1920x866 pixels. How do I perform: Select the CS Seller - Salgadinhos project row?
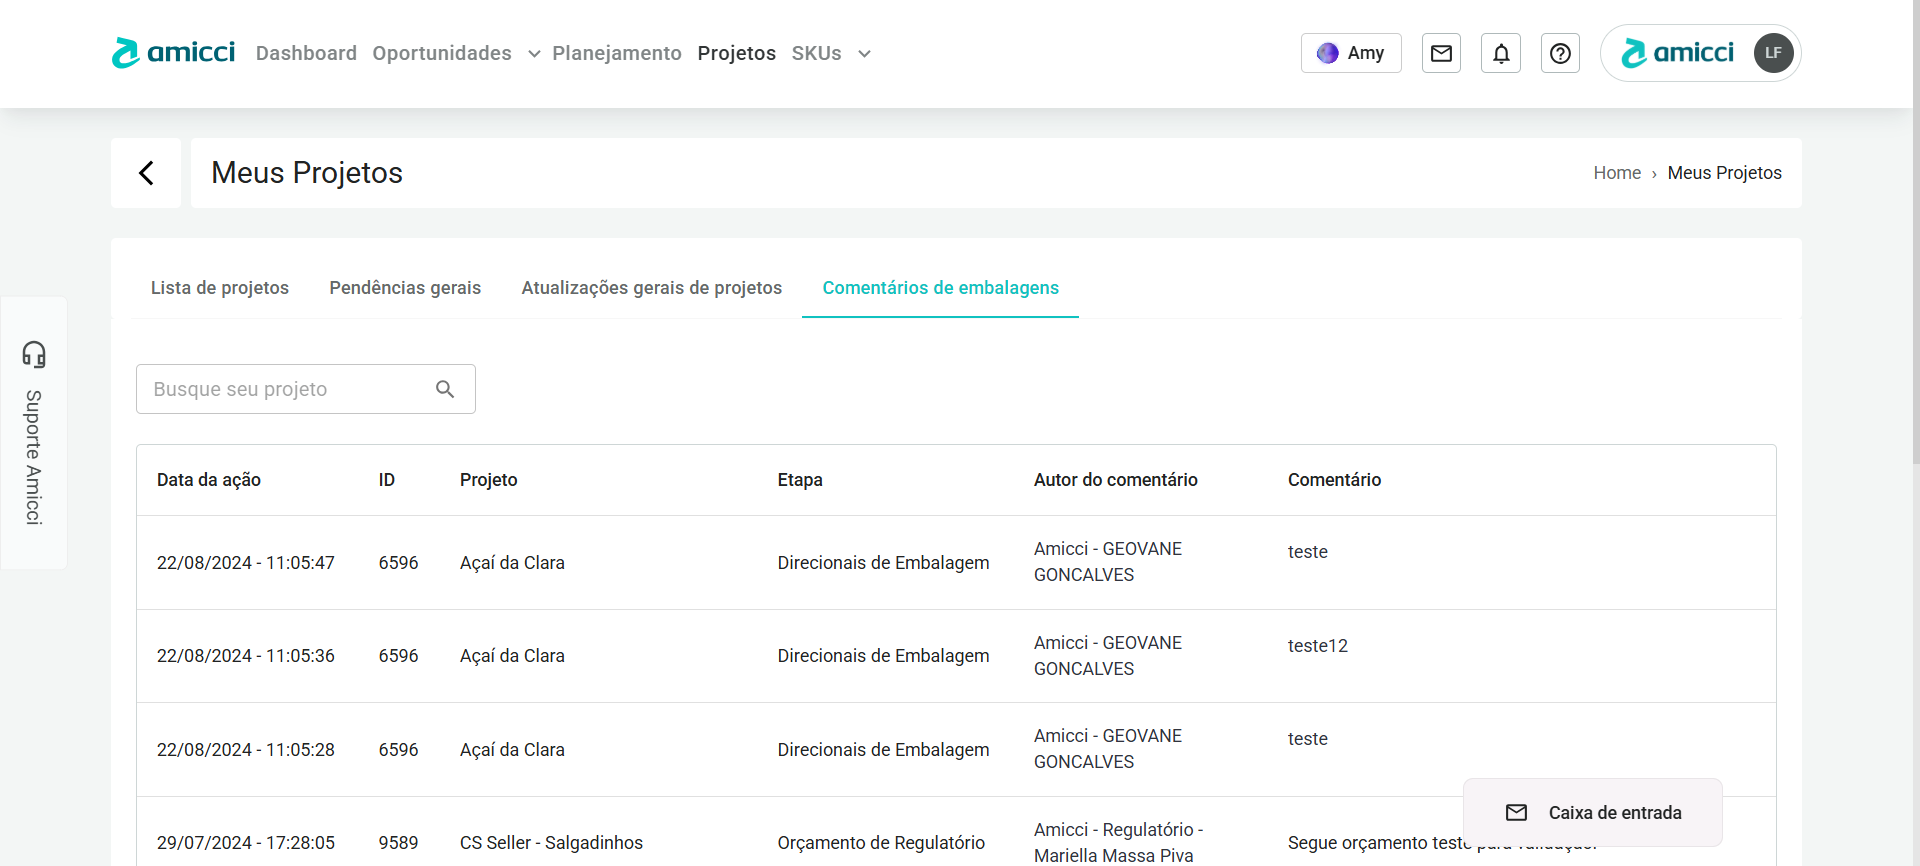tap(551, 842)
